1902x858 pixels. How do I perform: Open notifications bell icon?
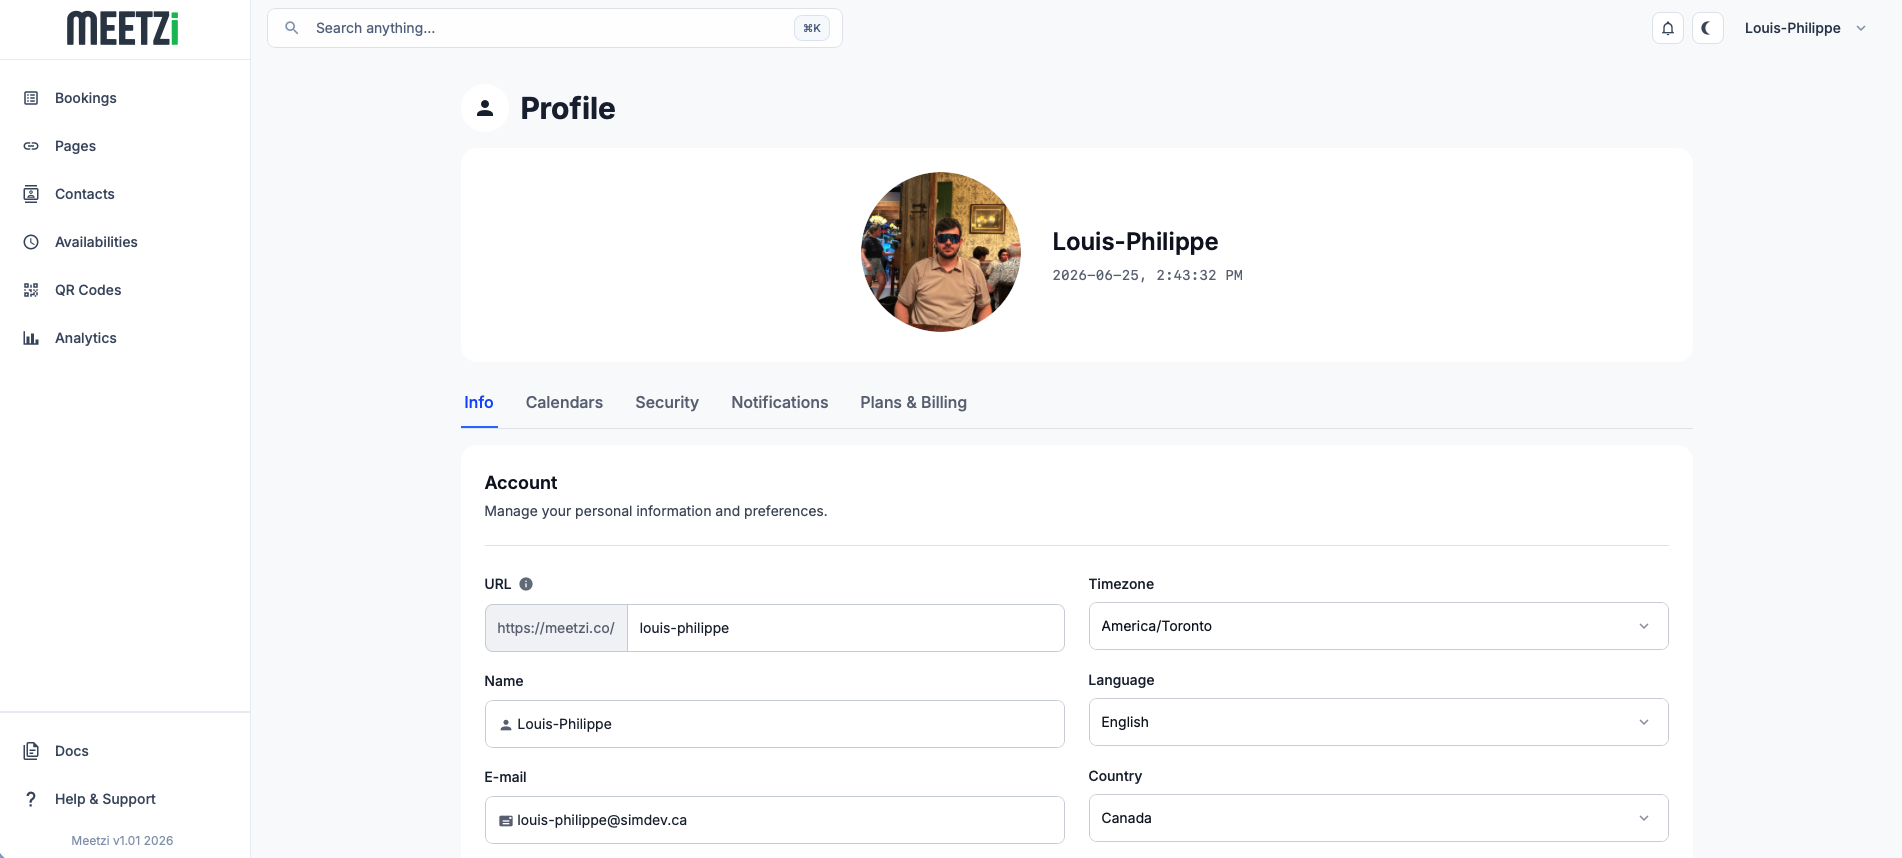(1668, 28)
